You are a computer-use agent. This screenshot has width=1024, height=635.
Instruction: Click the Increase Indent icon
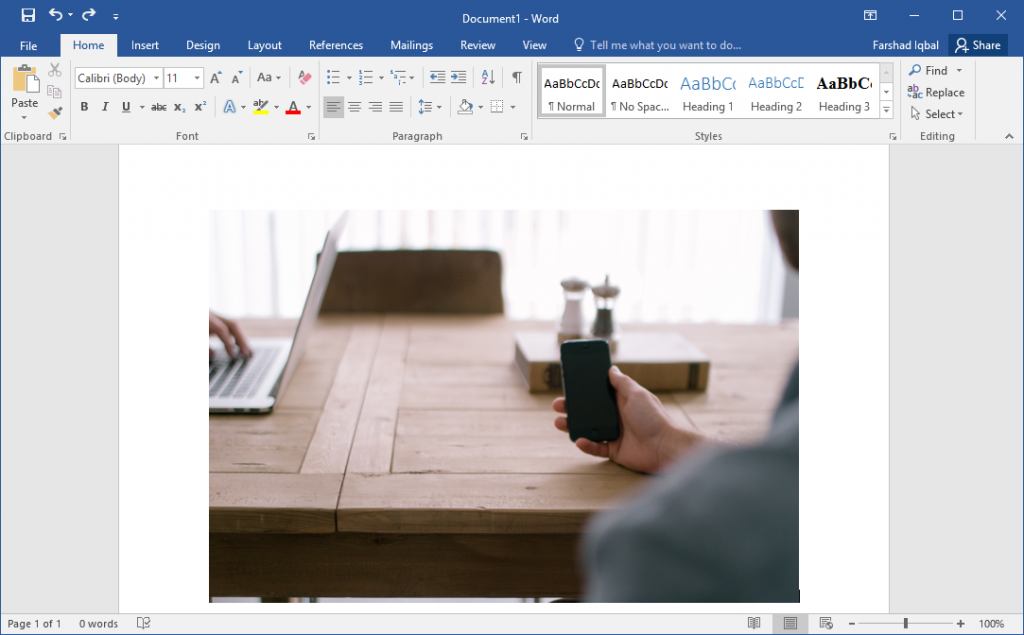tap(457, 77)
